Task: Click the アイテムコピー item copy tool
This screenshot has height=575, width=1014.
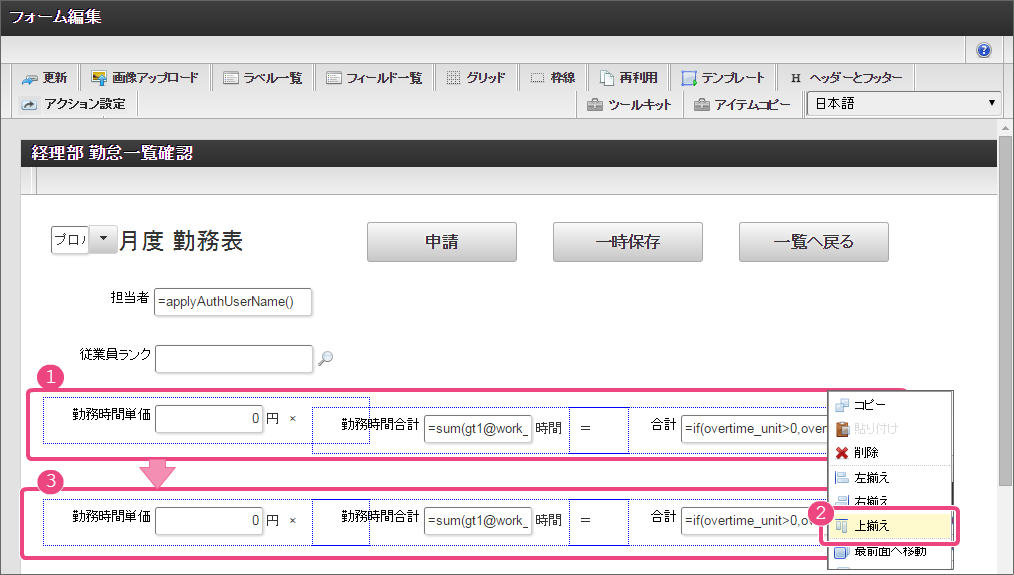Action: click(x=742, y=104)
